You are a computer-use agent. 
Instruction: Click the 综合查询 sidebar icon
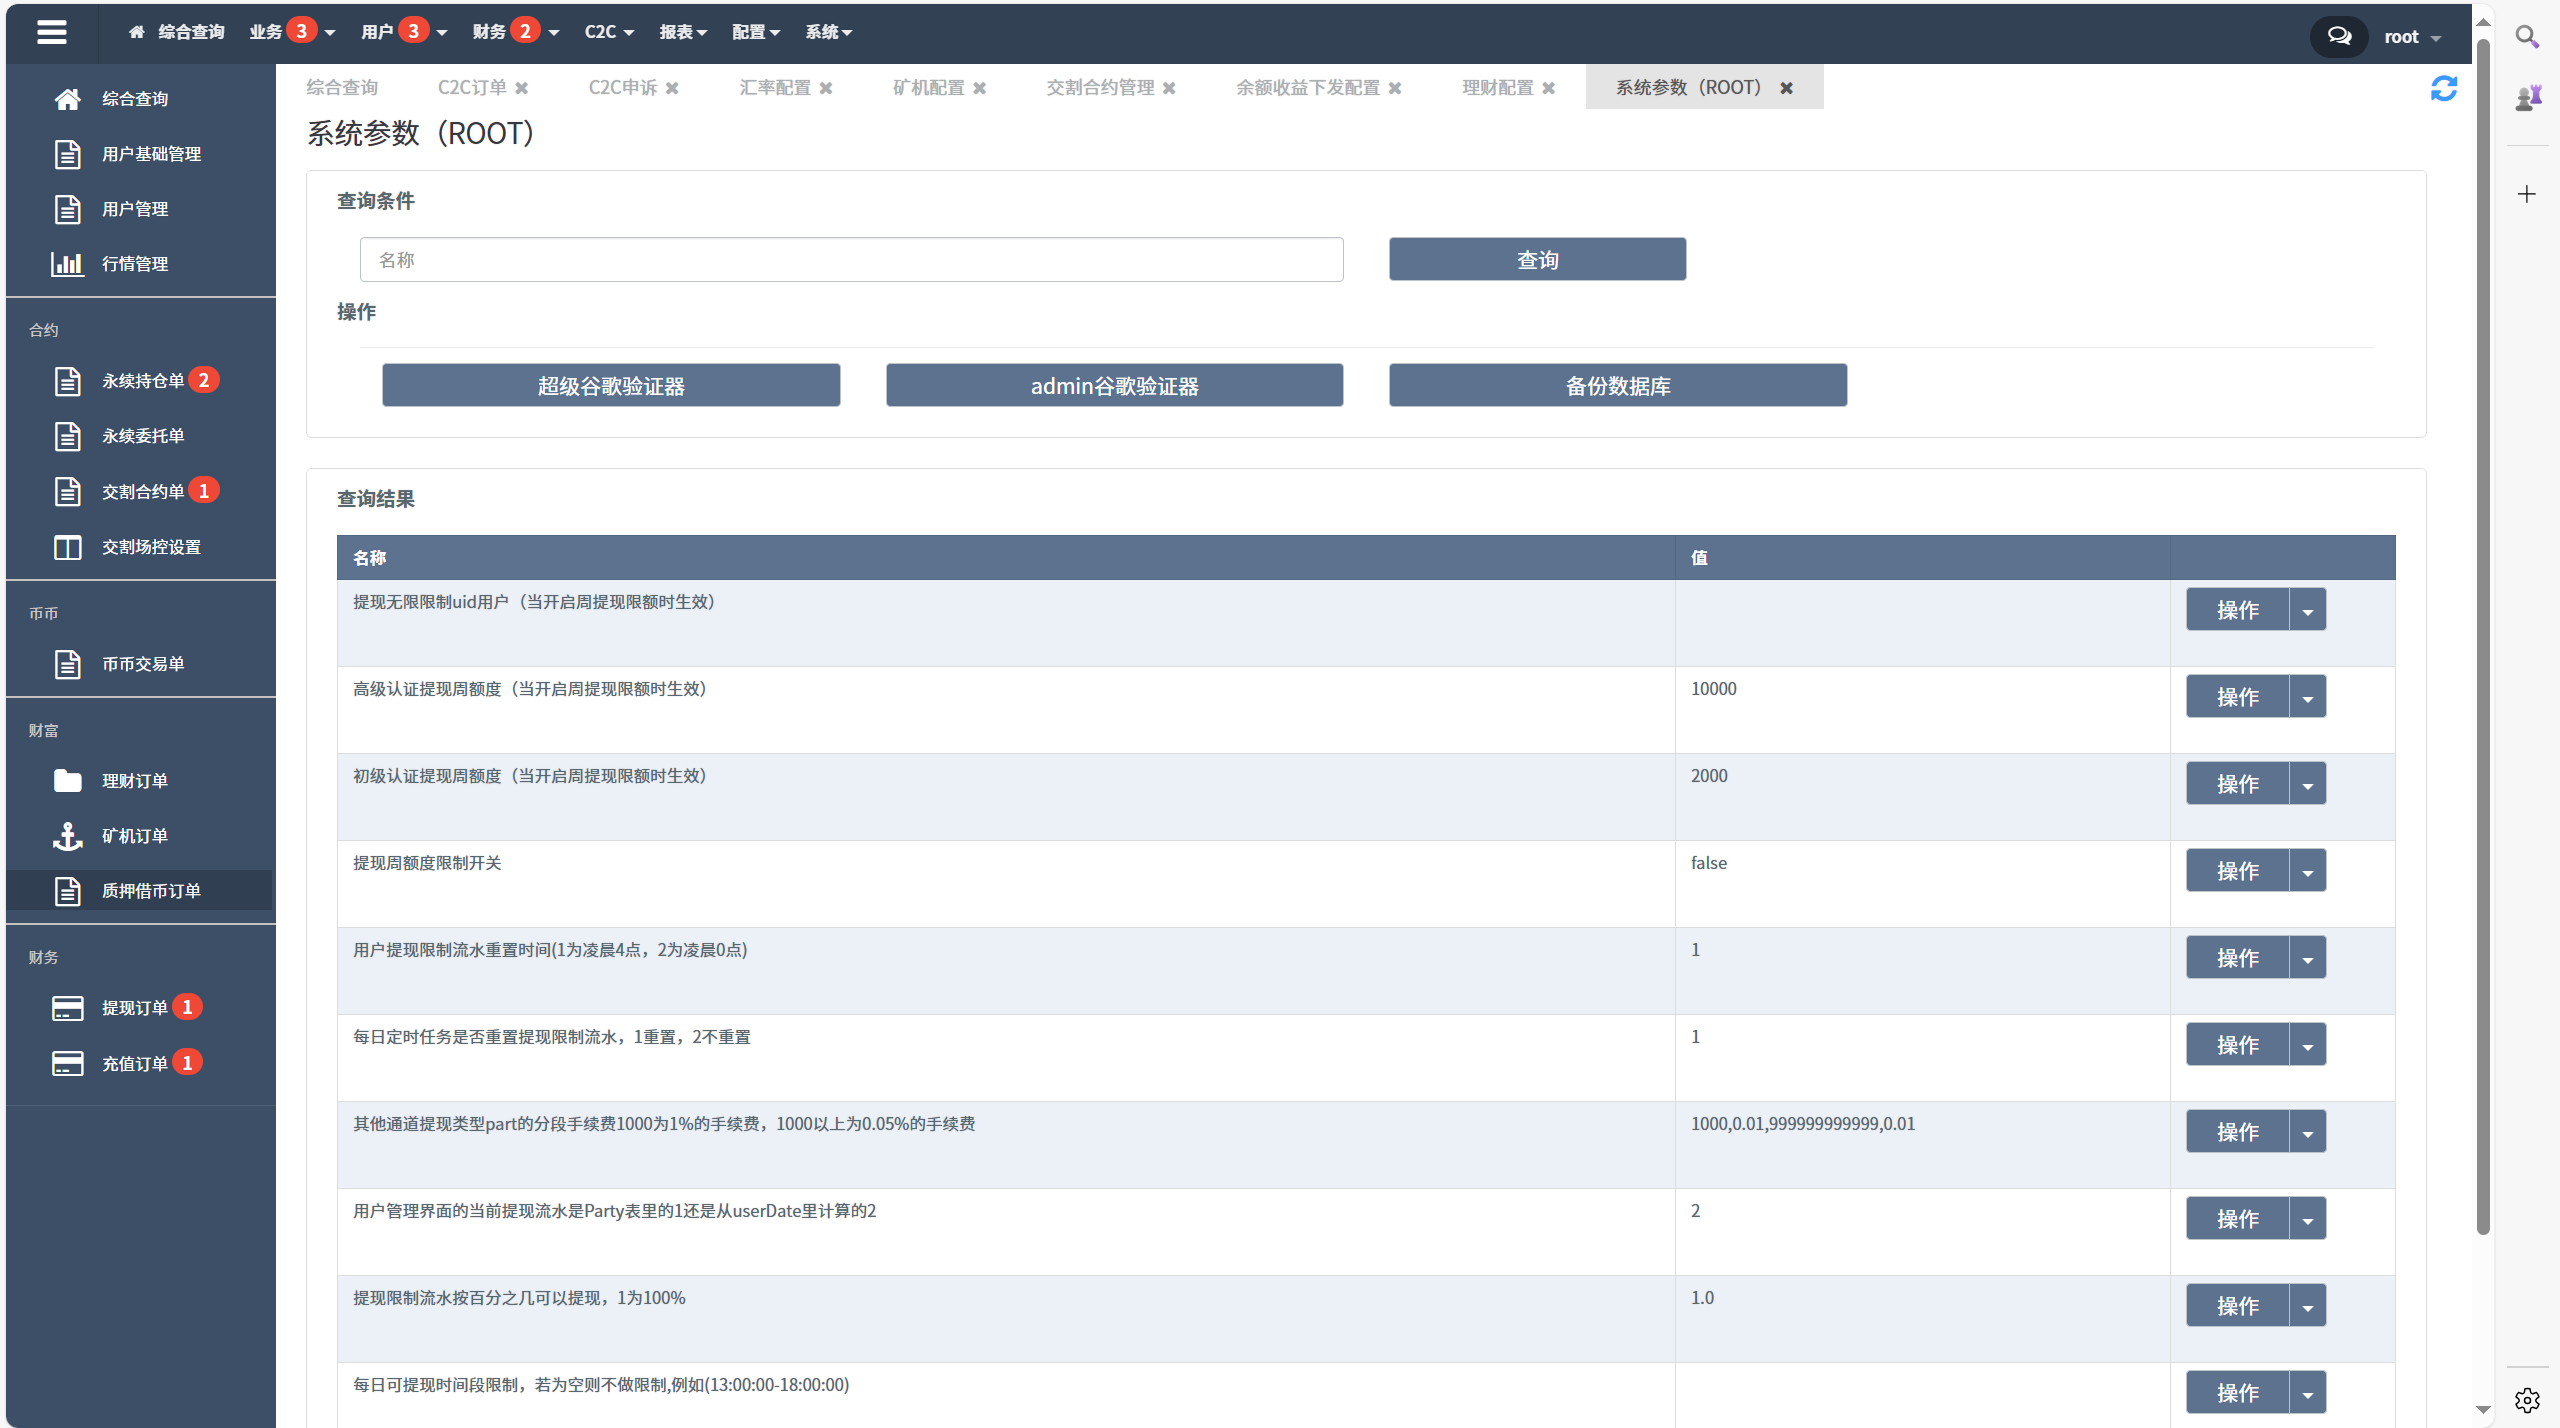(70, 98)
